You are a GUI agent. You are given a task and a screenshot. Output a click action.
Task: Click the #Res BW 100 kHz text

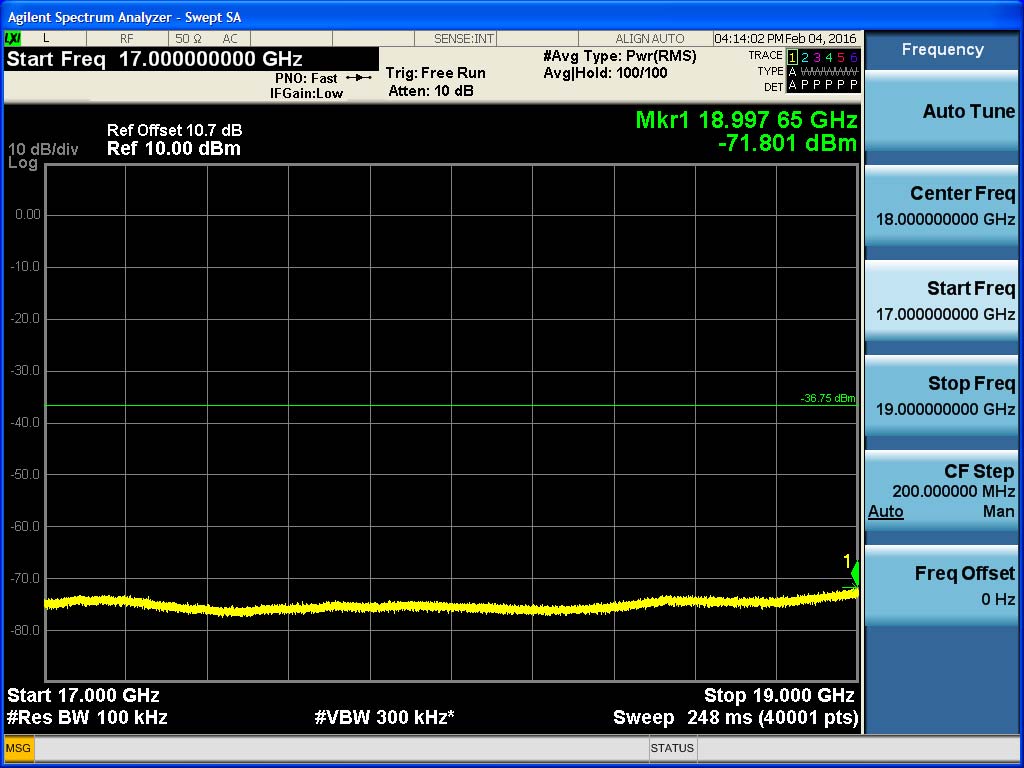pos(87,718)
